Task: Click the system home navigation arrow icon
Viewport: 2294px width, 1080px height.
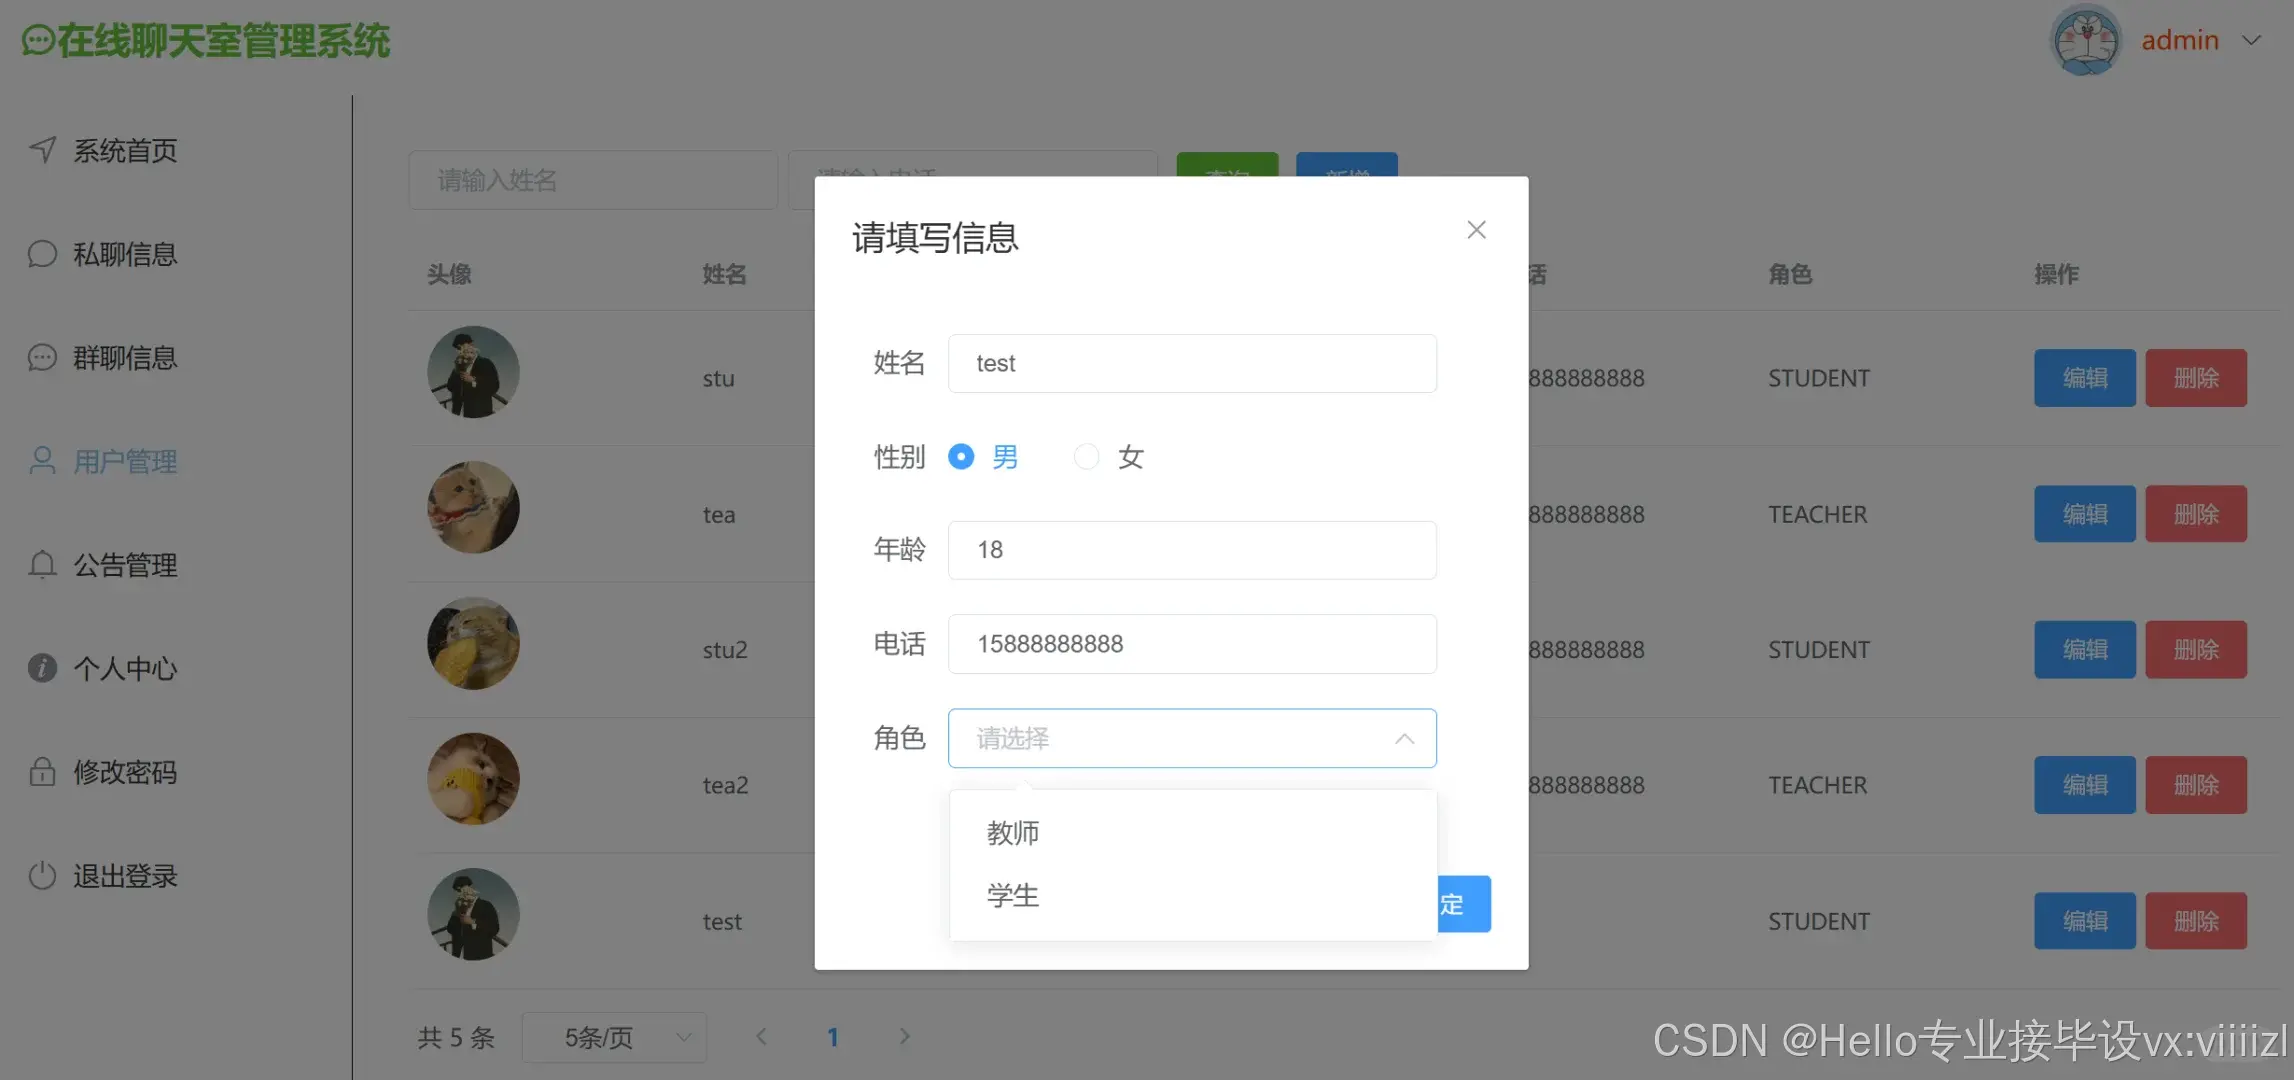Action: [42, 150]
